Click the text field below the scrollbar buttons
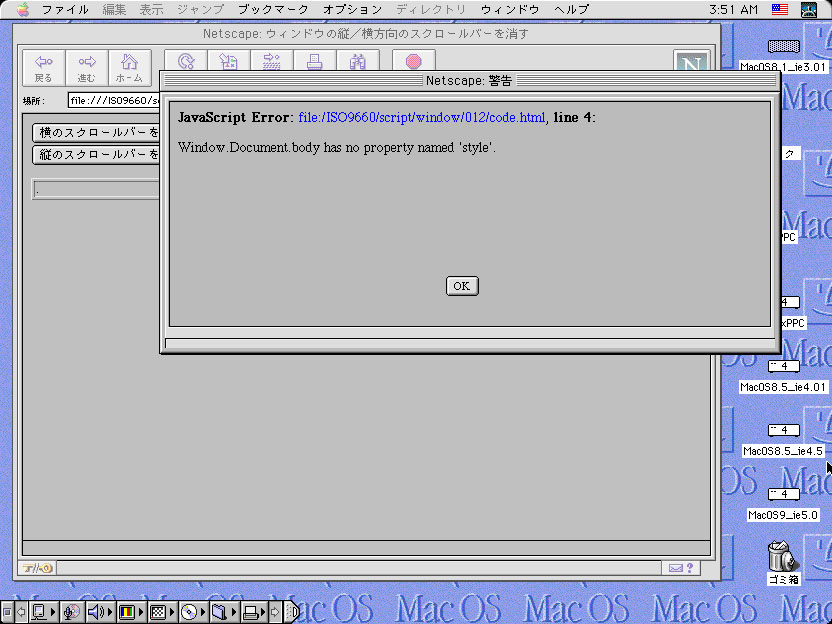 pyautogui.click(x=96, y=189)
